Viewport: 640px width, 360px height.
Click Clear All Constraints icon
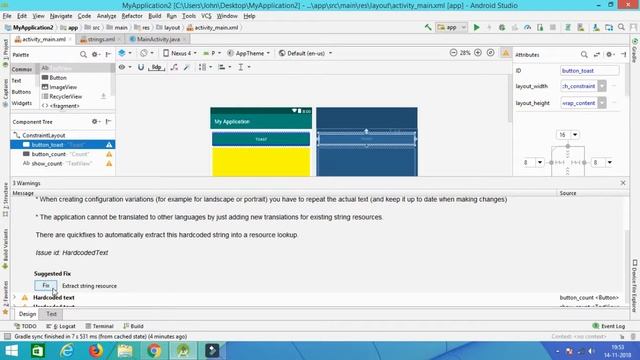click(174, 67)
